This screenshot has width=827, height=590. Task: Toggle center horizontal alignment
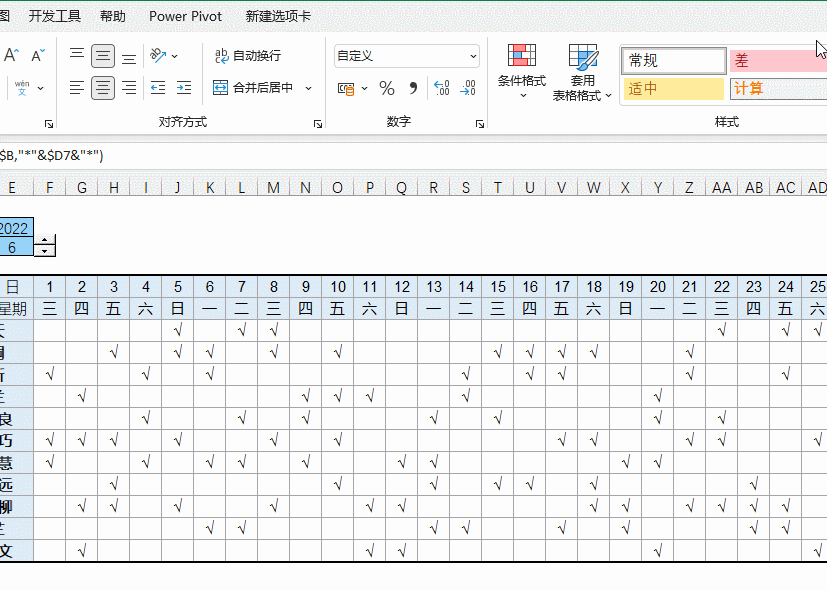(x=103, y=88)
